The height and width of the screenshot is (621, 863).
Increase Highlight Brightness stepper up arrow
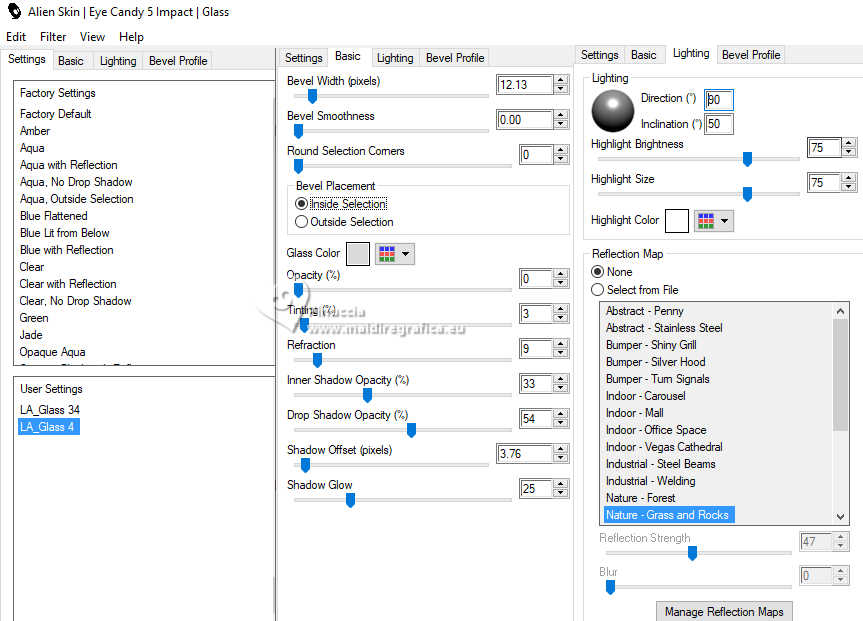[849, 143]
